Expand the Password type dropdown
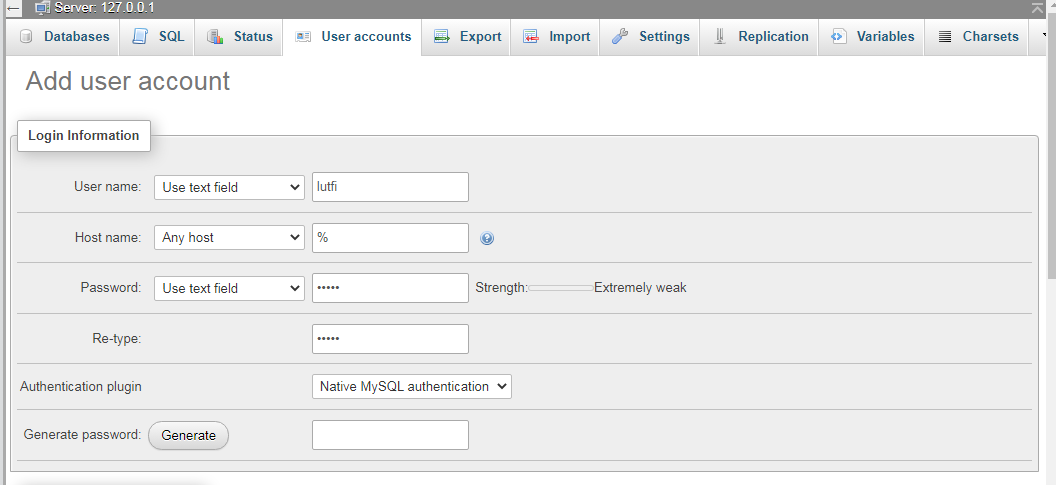Viewport: 1056px width, 485px height. click(x=229, y=288)
